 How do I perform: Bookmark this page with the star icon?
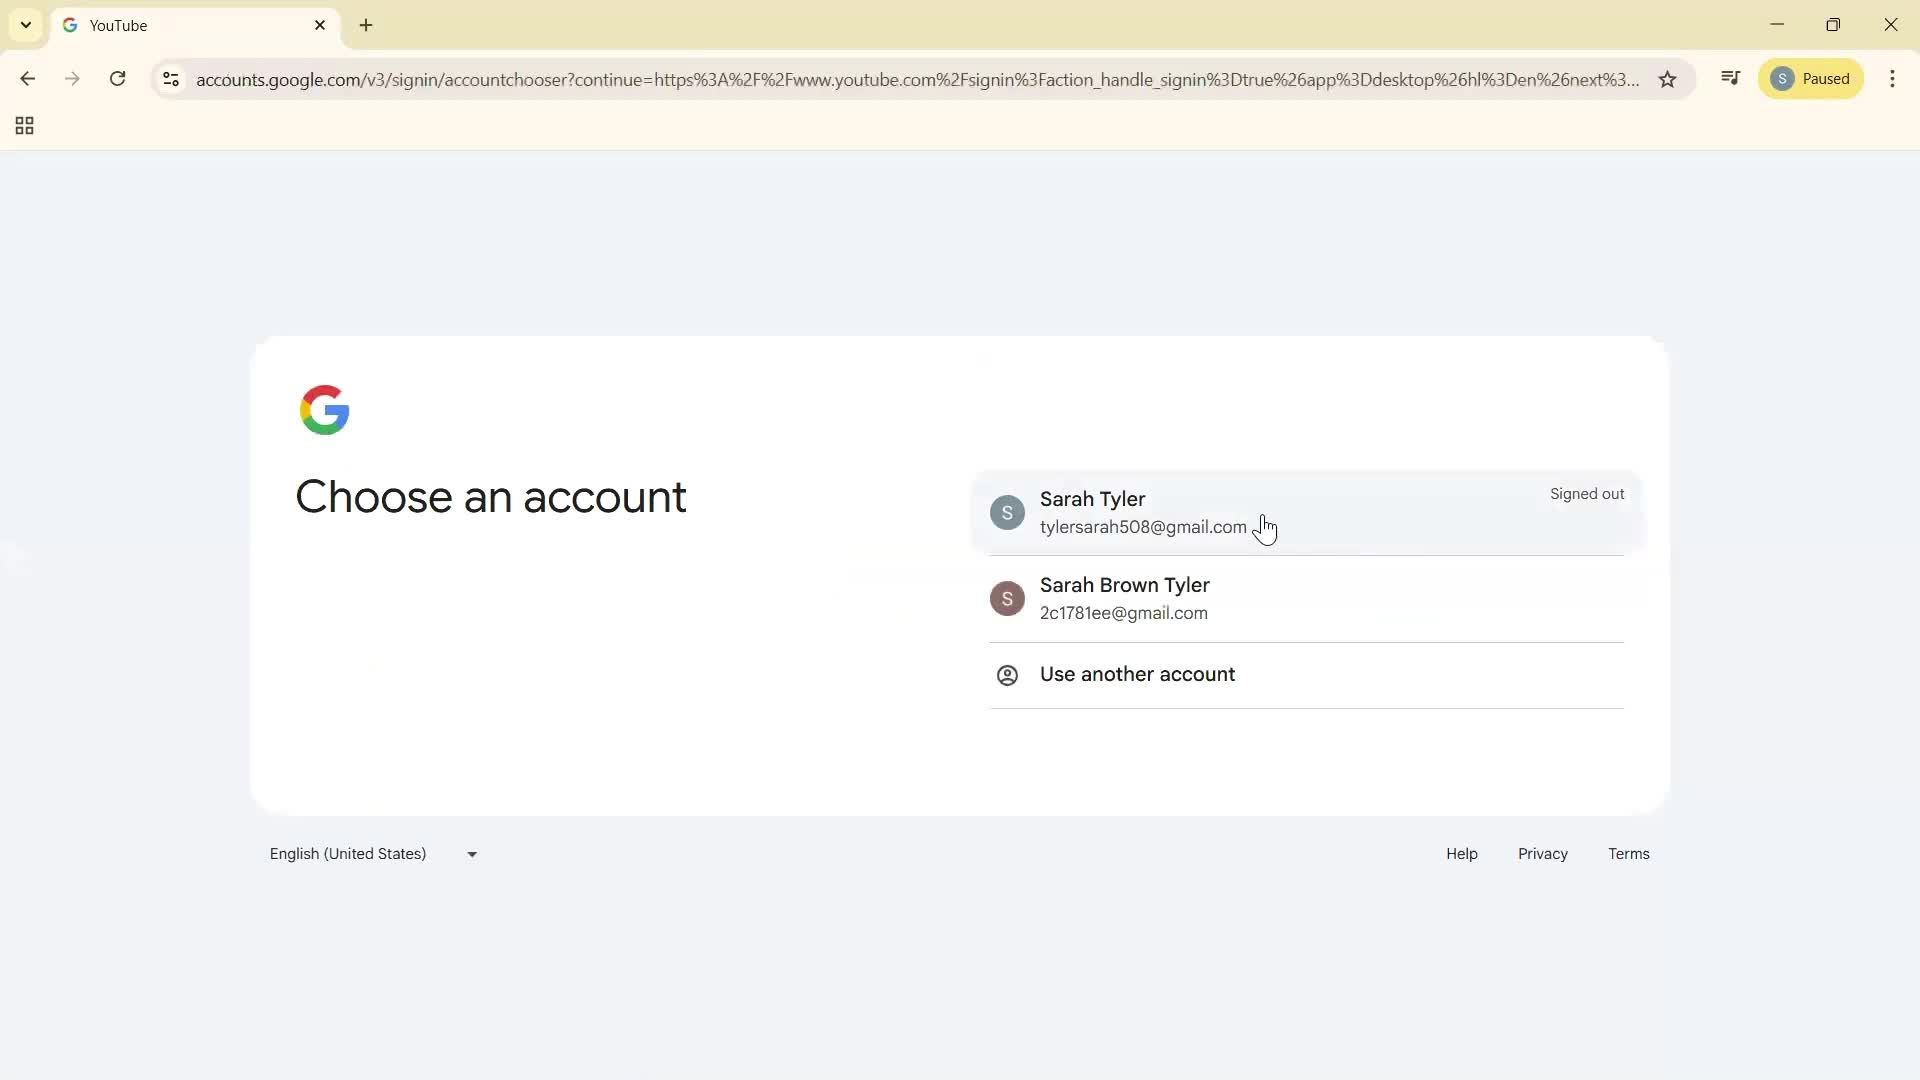tap(1668, 79)
